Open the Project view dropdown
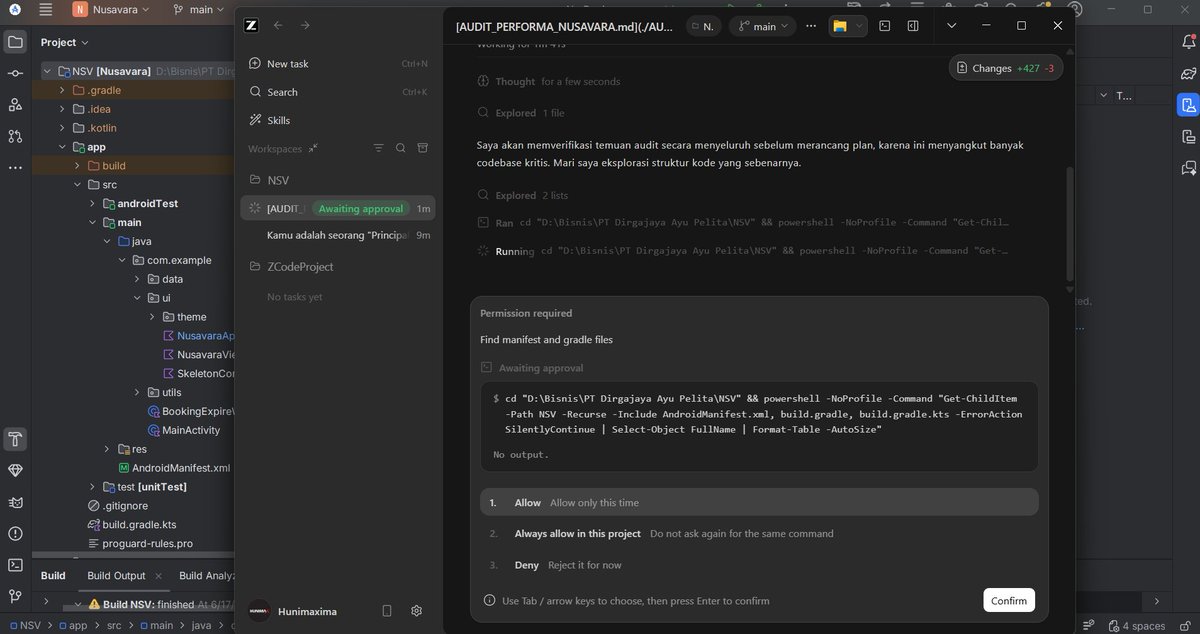1200x634 pixels. pos(65,42)
